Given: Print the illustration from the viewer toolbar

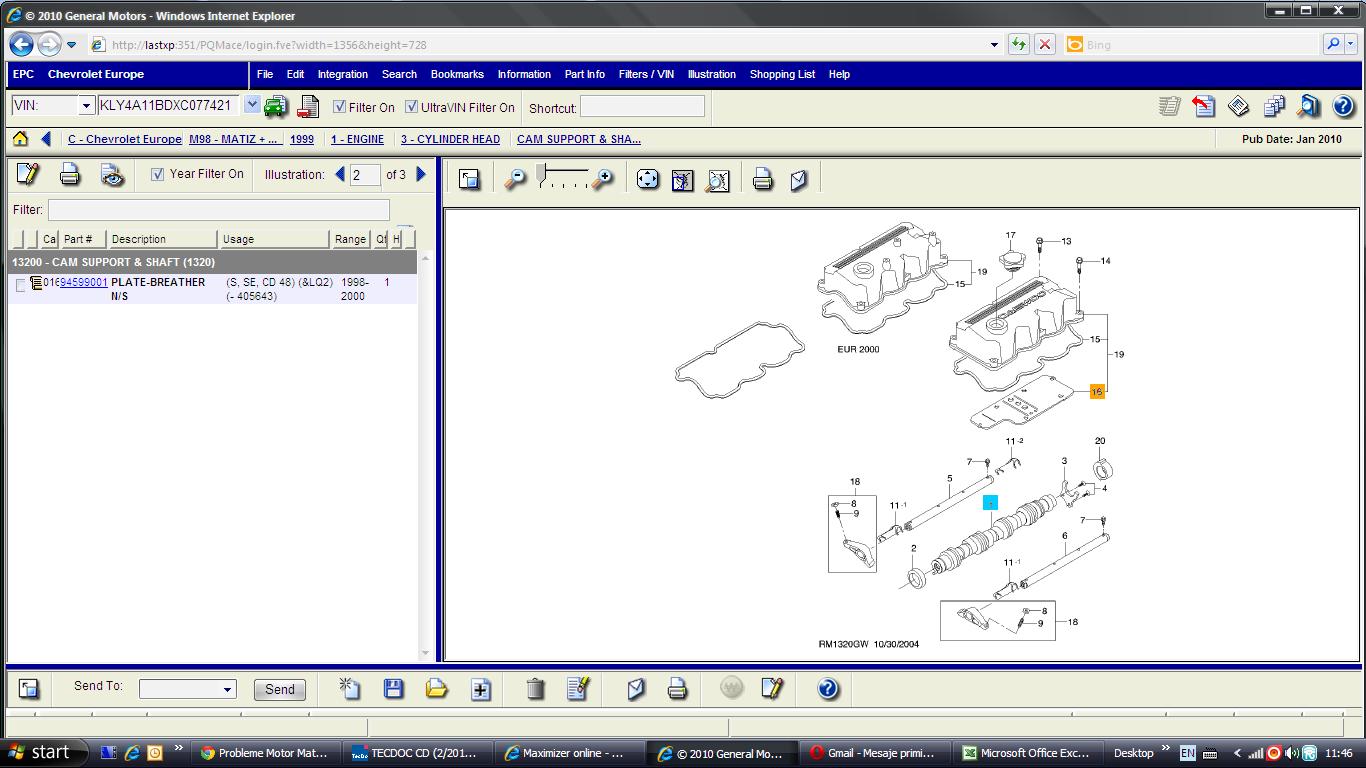Looking at the screenshot, I should (763, 179).
